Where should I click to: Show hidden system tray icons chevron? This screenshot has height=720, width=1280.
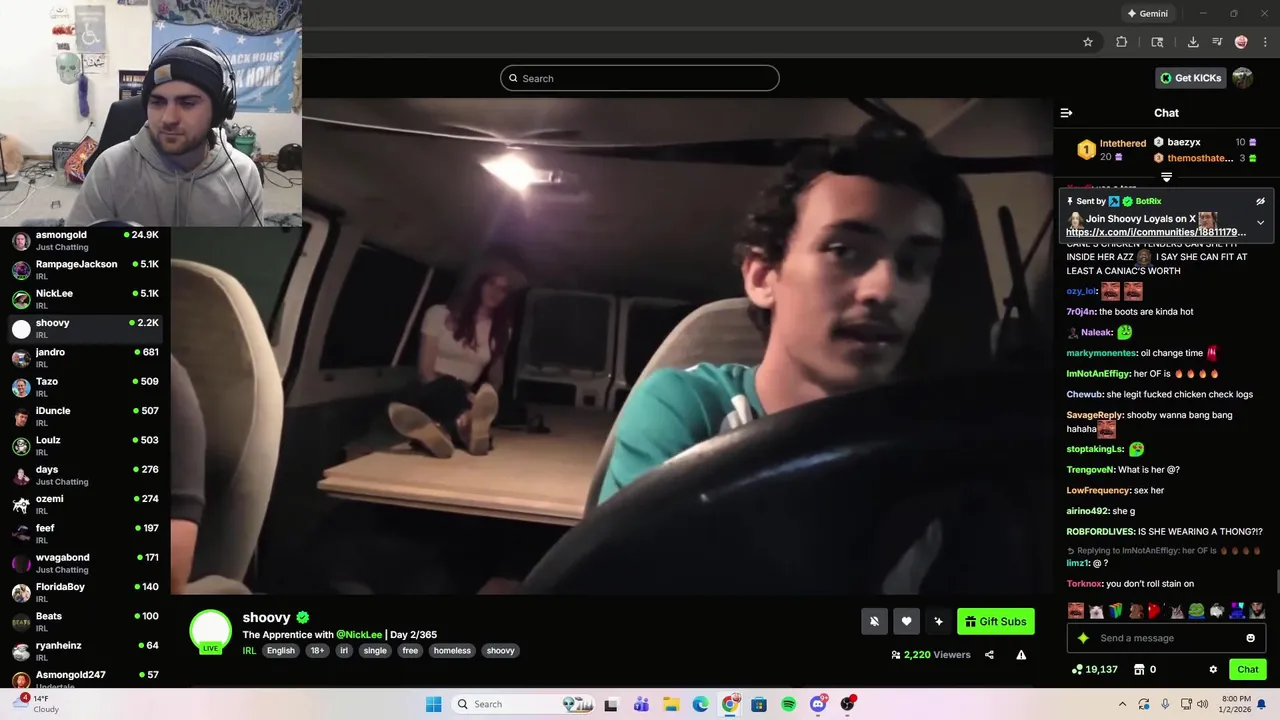coord(1122,704)
